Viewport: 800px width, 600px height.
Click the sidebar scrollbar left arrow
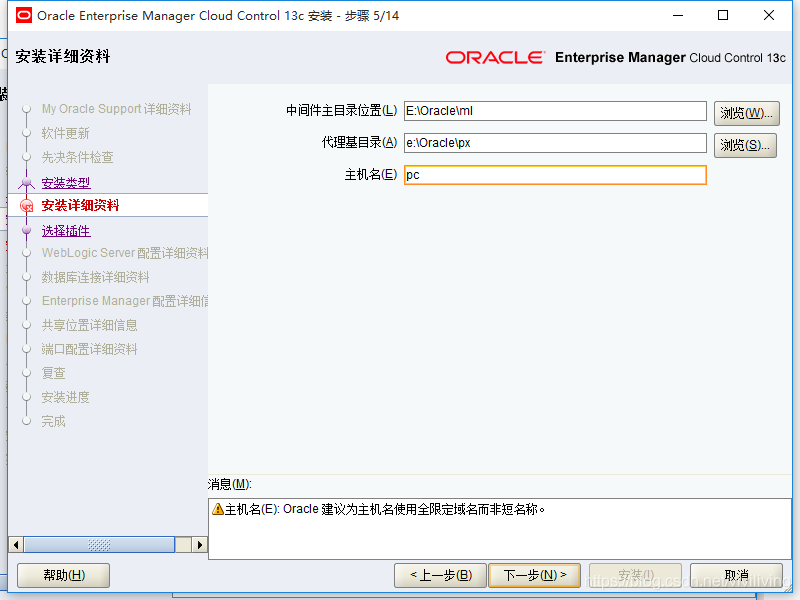(x=16, y=545)
